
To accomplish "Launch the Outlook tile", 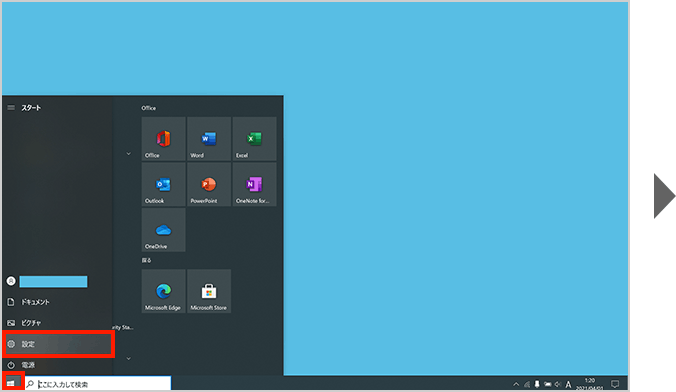I will (163, 184).
